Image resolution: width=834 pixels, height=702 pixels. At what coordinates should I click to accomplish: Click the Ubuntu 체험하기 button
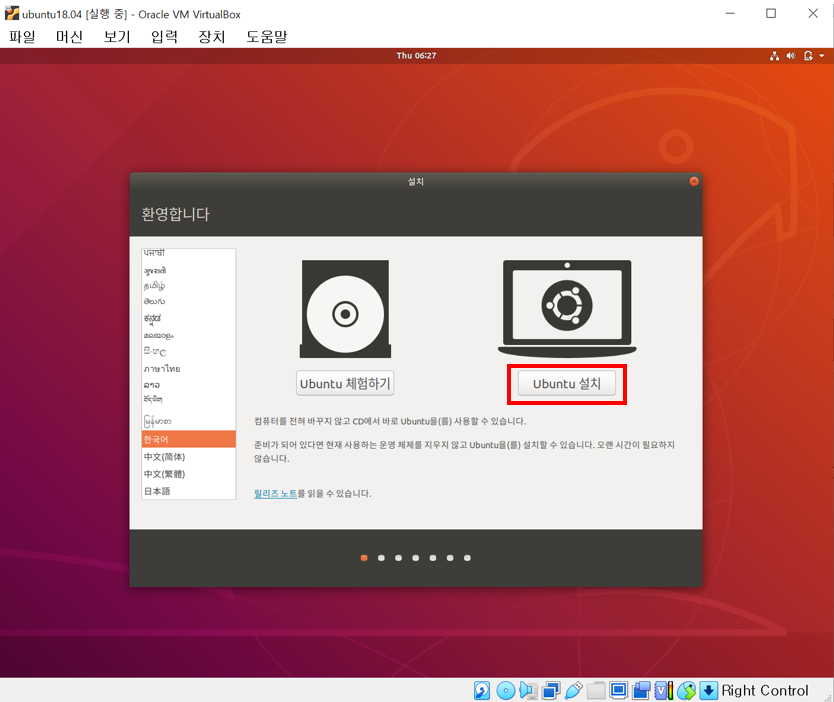[x=345, y=383]
